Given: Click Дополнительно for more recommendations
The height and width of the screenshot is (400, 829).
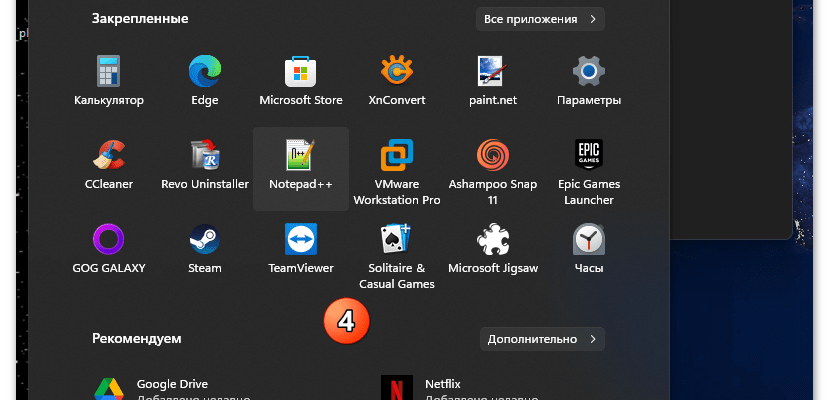Looking at the screenshot, I should pos(542,339).
